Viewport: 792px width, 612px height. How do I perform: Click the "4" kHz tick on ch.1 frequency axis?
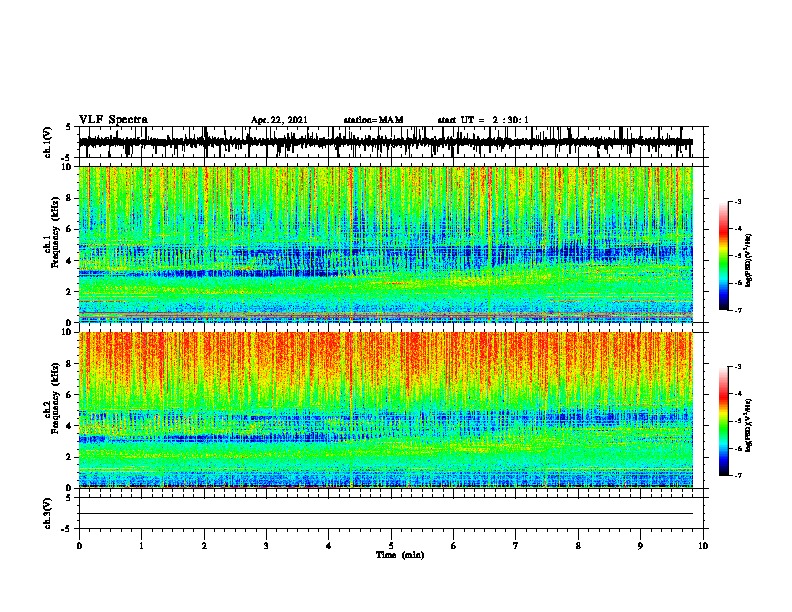(x=71, y=260)
